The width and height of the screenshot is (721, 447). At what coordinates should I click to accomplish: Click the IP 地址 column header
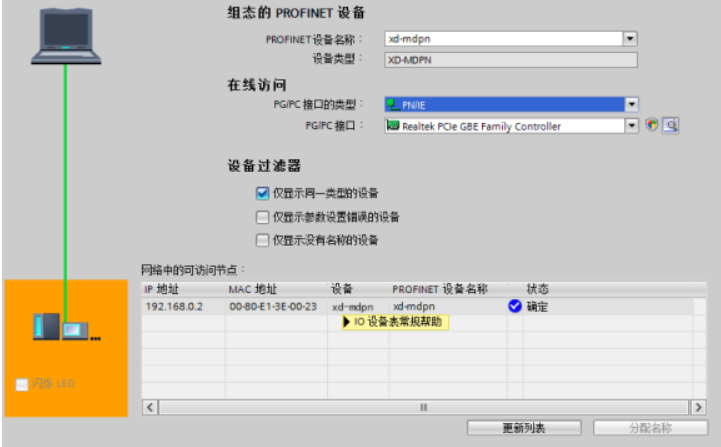pyautogui.click(x=183, y=289)
